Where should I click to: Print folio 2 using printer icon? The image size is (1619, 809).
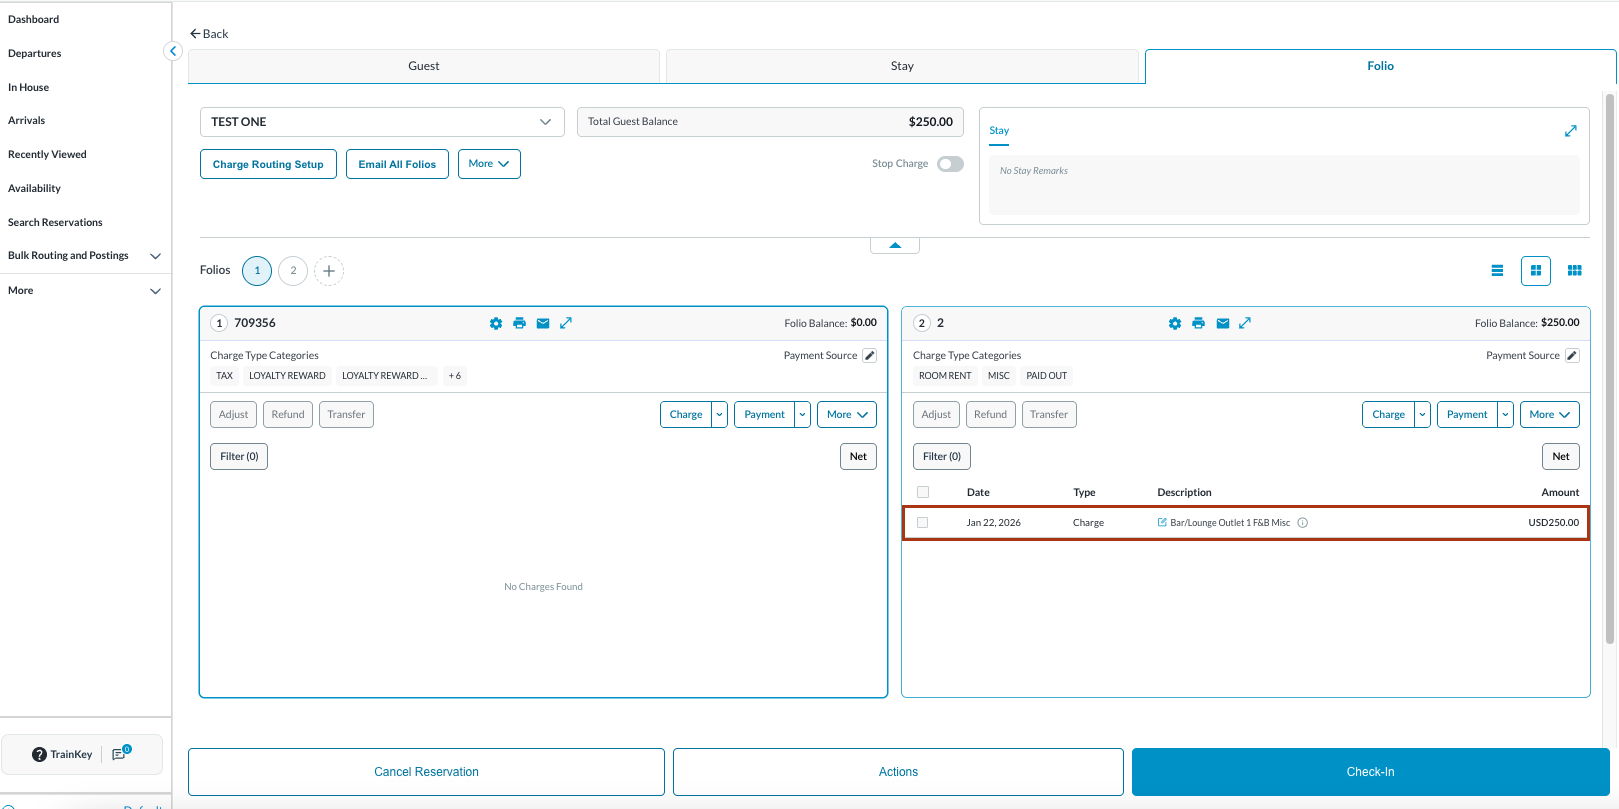(1198, 323)
